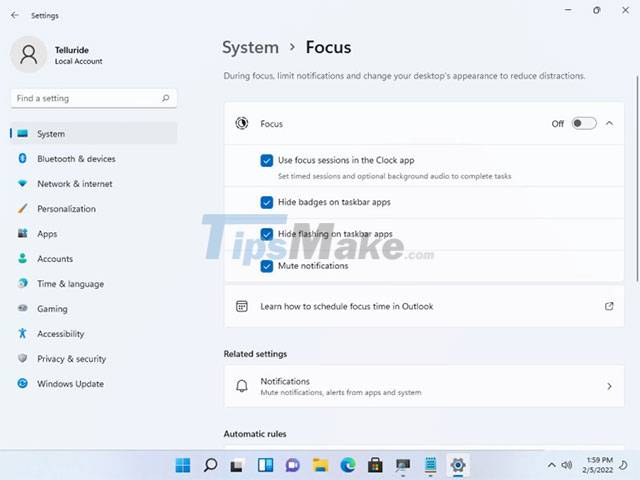Screen dimensions: 640x480
Task: Collapse the Focus section chevron
Action: (x=609, y=123)
